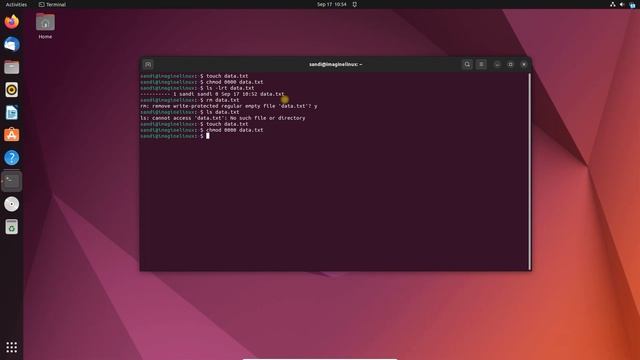
Task: Show applications grid
Action: (x=11, y=347)
